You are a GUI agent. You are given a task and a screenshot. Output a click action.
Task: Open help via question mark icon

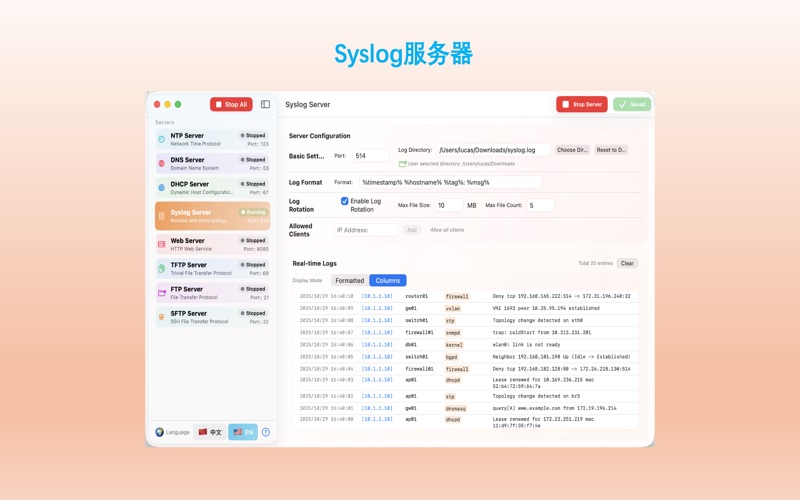pyautogui.click(x=266, y=432)
